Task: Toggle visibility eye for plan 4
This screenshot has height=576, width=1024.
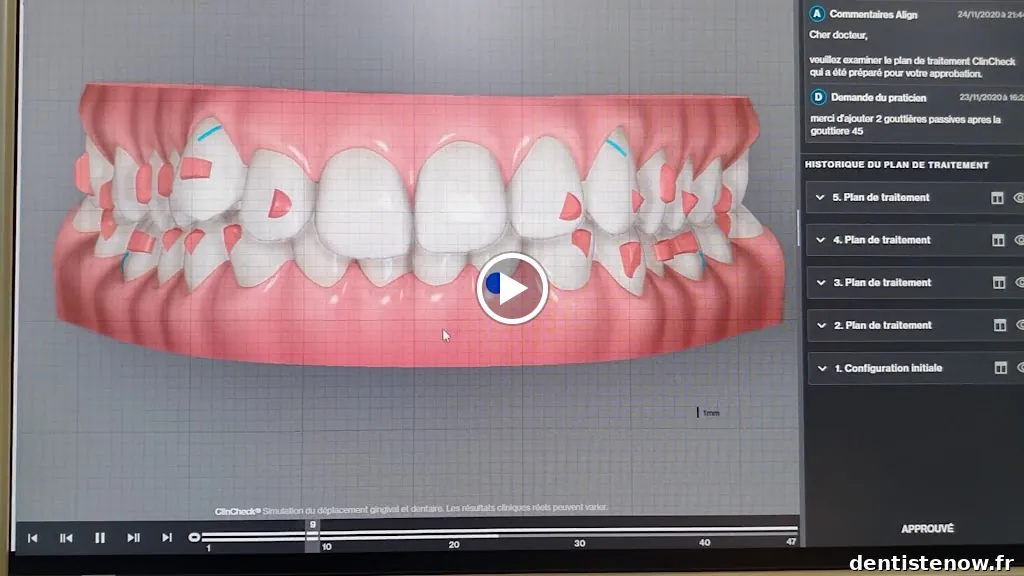Action: coord(1018,240)
